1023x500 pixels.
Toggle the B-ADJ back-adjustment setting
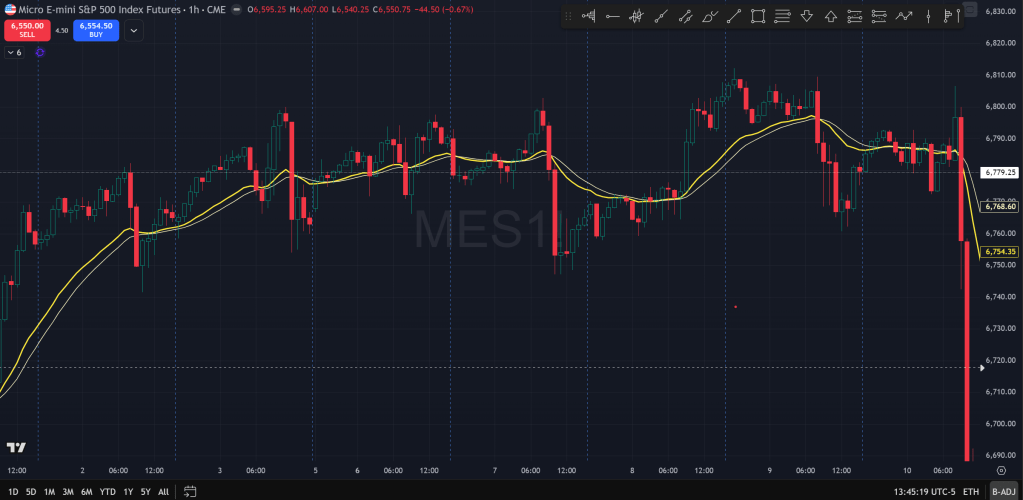coord(1002,491)
